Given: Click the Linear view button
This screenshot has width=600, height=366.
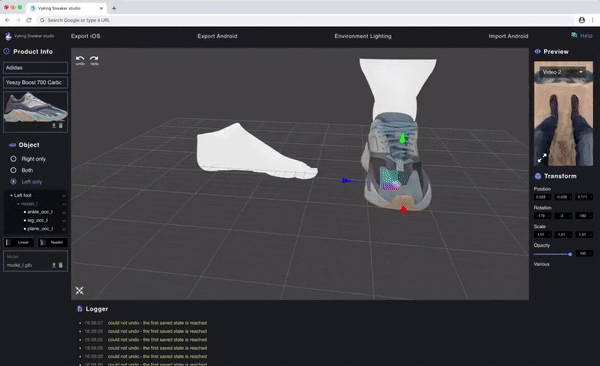Looking at the screenshot, I should click(18, 242).
